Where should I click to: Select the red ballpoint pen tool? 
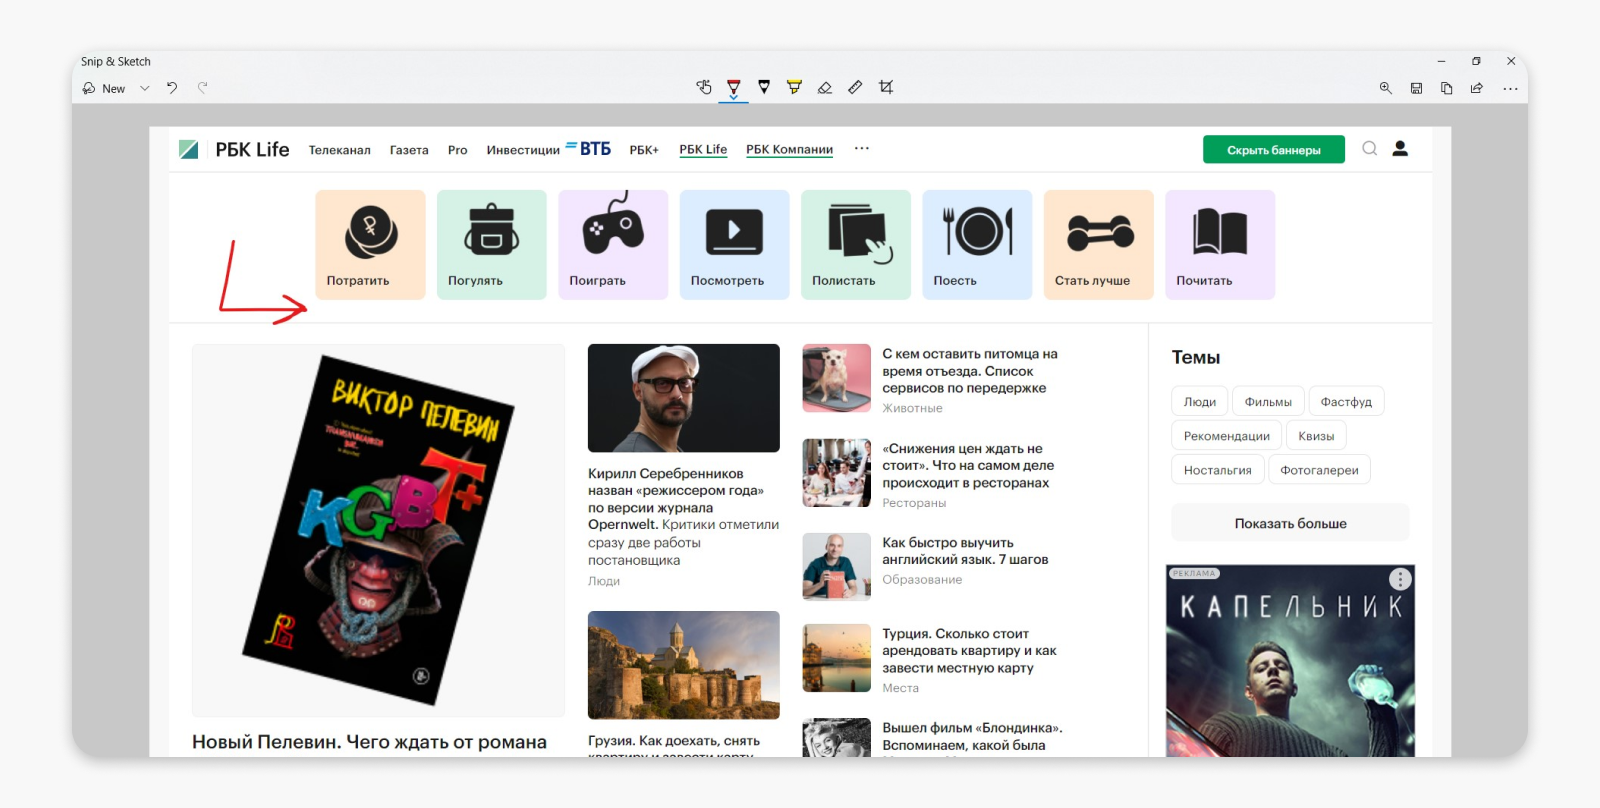[x=734, y=88]
